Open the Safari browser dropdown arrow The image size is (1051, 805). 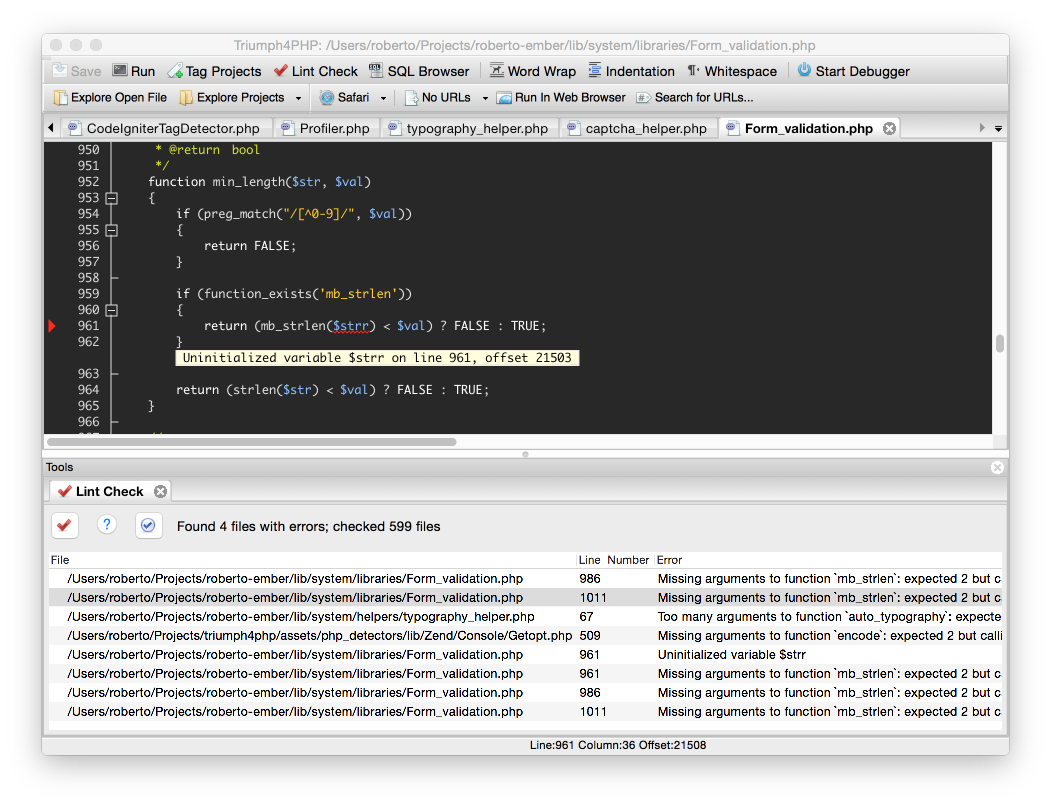point(383,98)
